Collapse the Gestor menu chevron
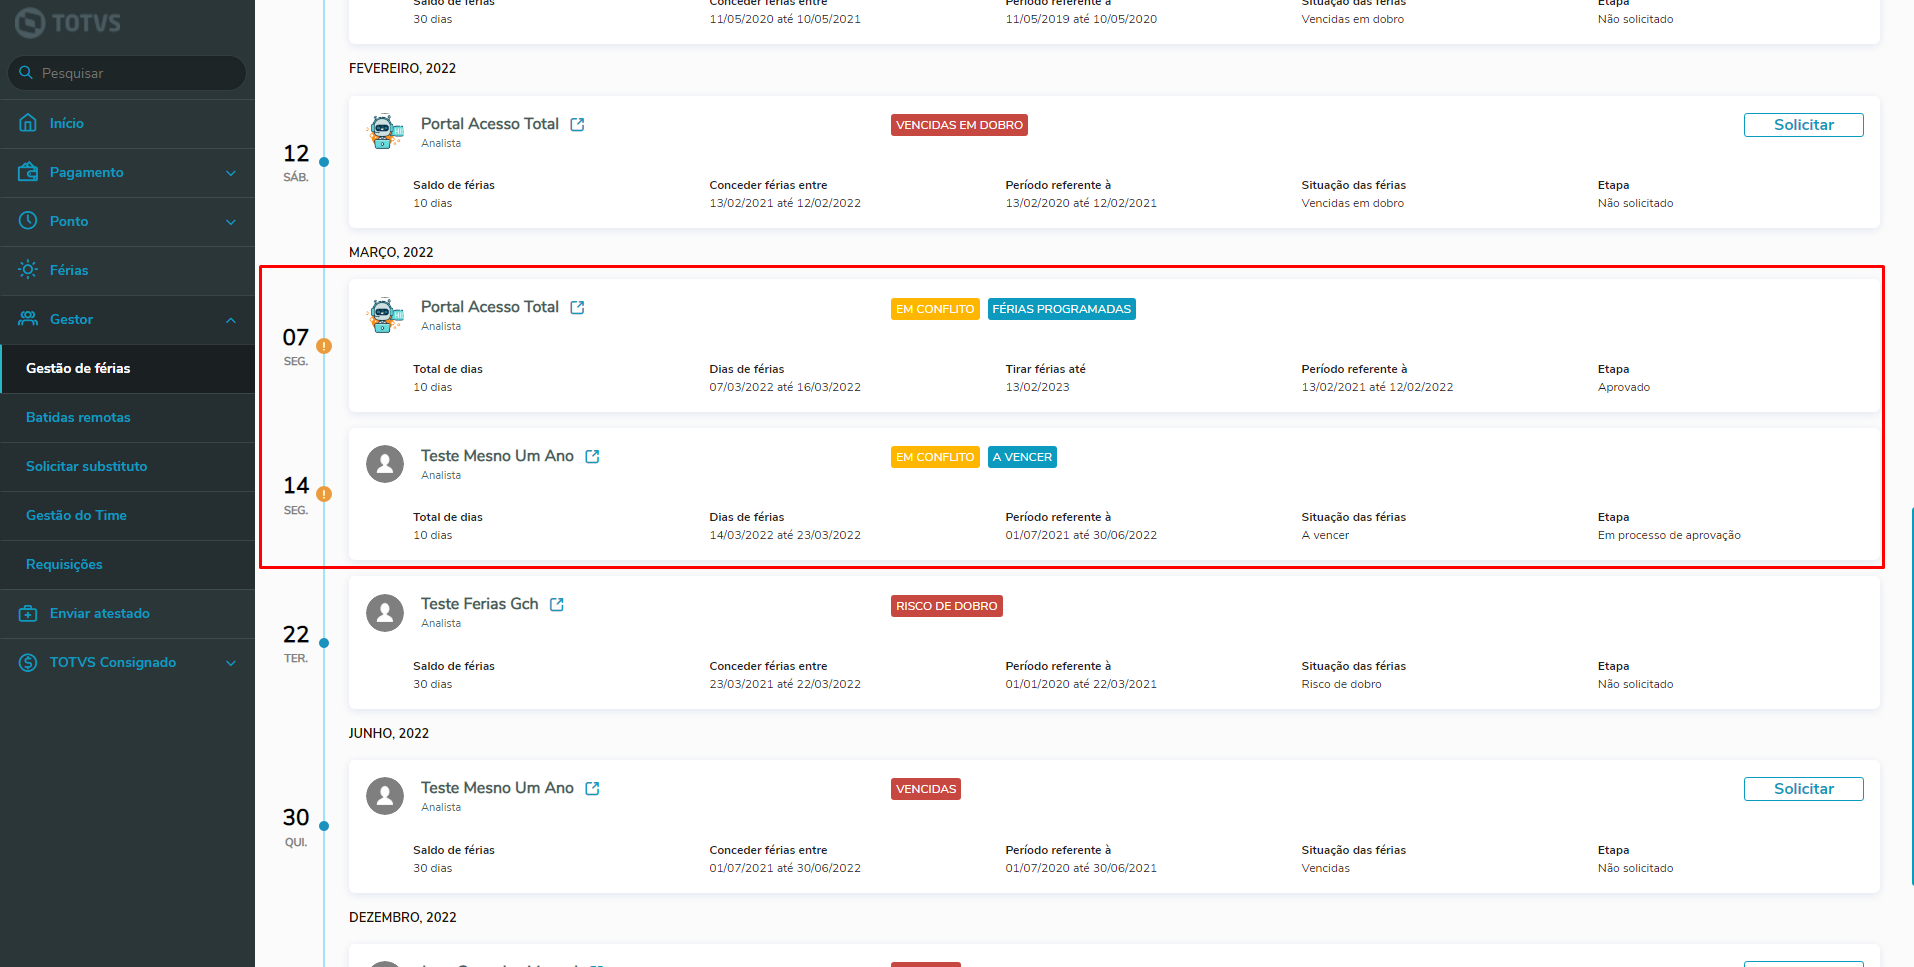This screenshot has height=967, width=1914. [x=231, y=320]
